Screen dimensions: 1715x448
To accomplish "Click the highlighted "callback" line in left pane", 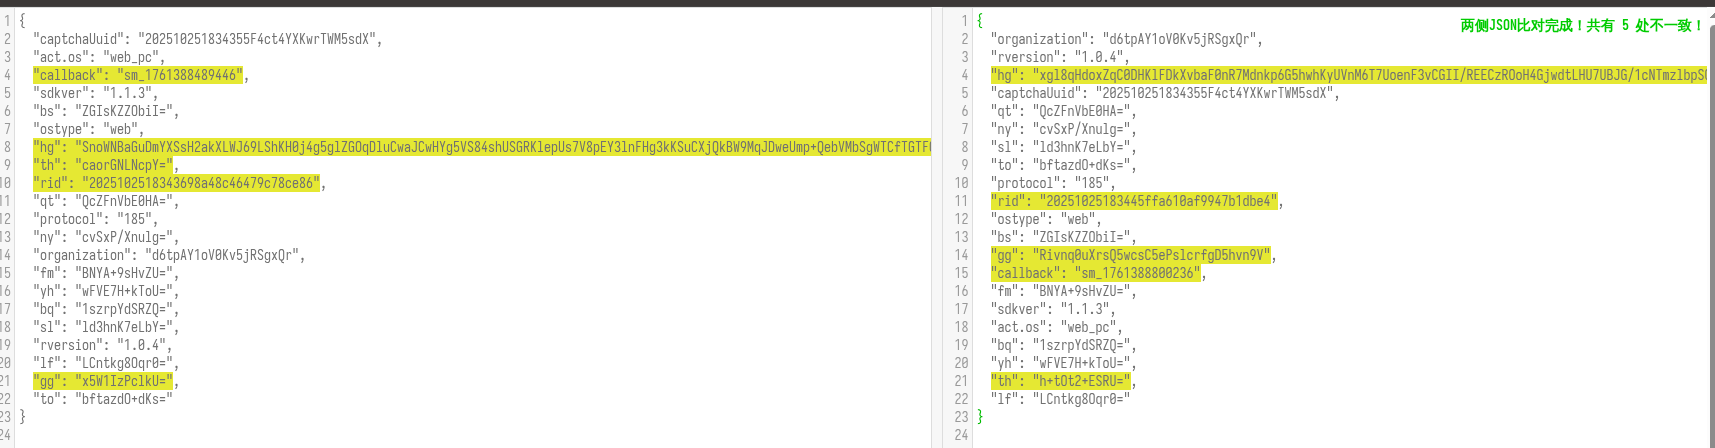I will coord(139,75).
